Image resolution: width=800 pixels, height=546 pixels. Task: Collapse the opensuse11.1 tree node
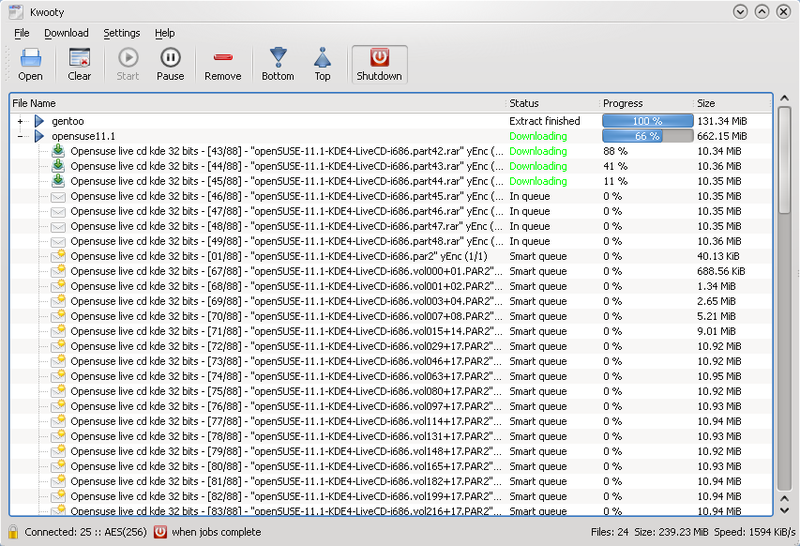pos(20,136)
